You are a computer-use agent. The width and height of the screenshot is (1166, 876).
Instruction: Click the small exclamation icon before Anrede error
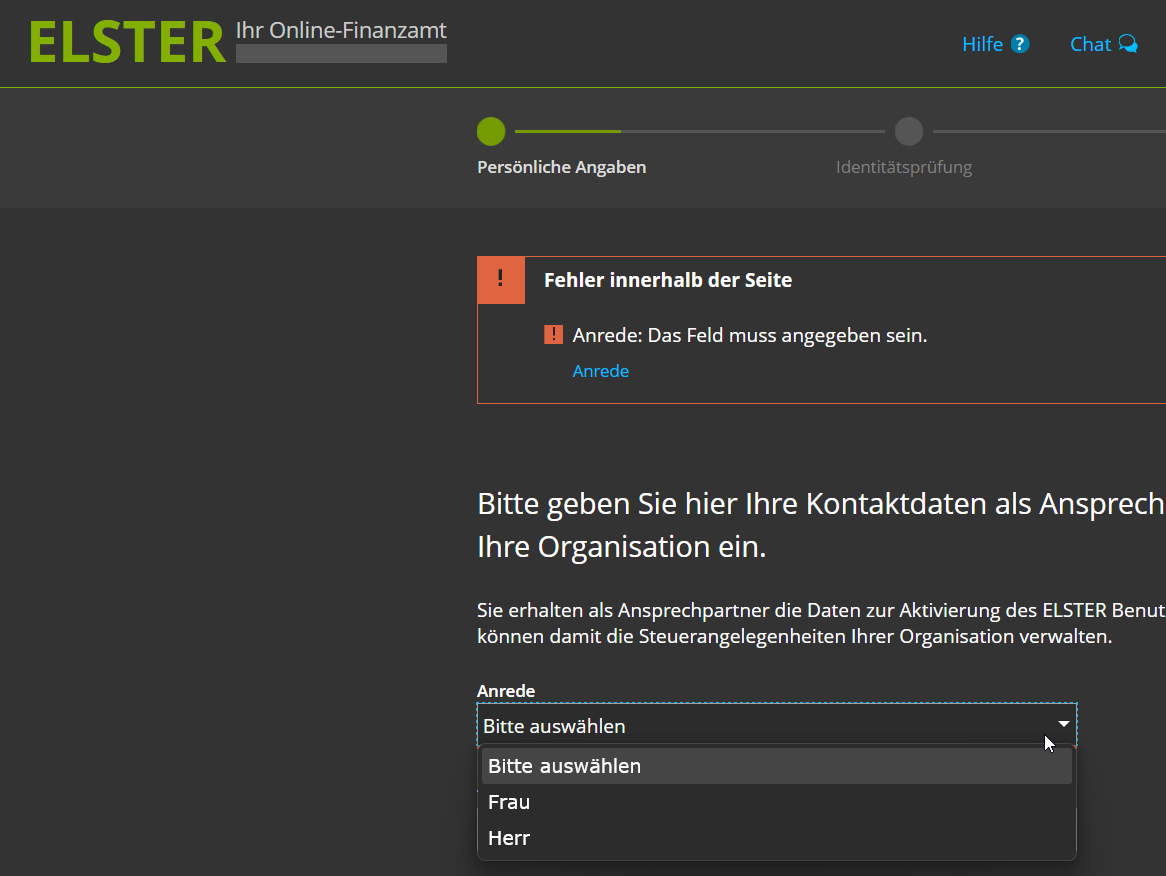click(553, 335)
